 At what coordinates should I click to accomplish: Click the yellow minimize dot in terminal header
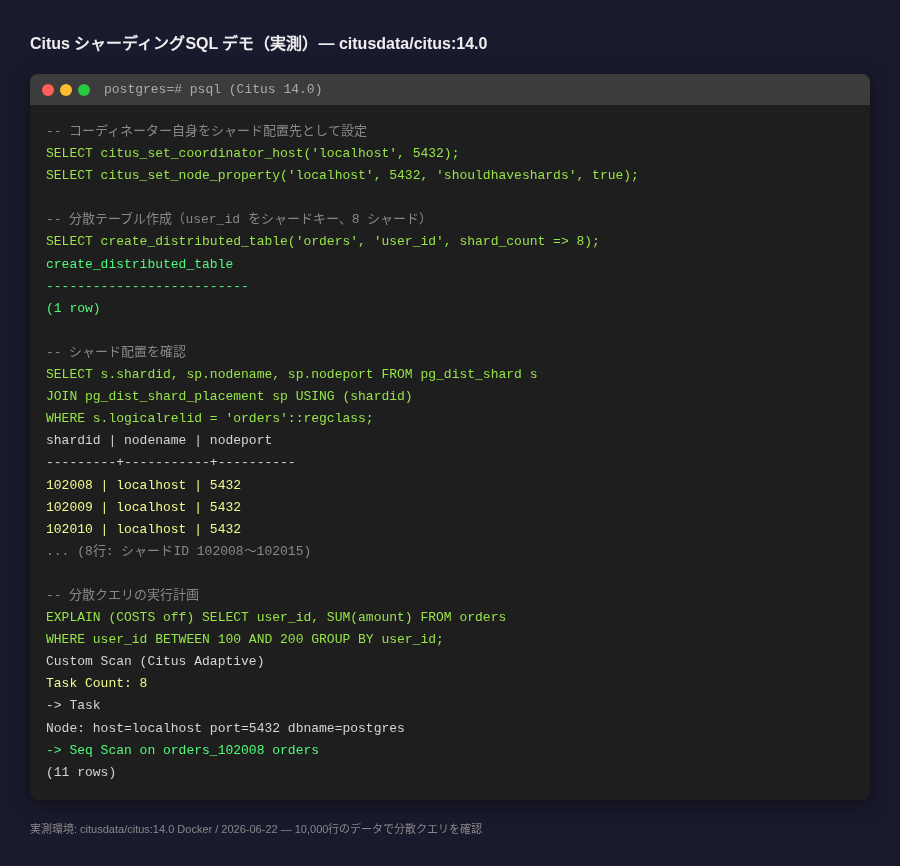point(66,90)
